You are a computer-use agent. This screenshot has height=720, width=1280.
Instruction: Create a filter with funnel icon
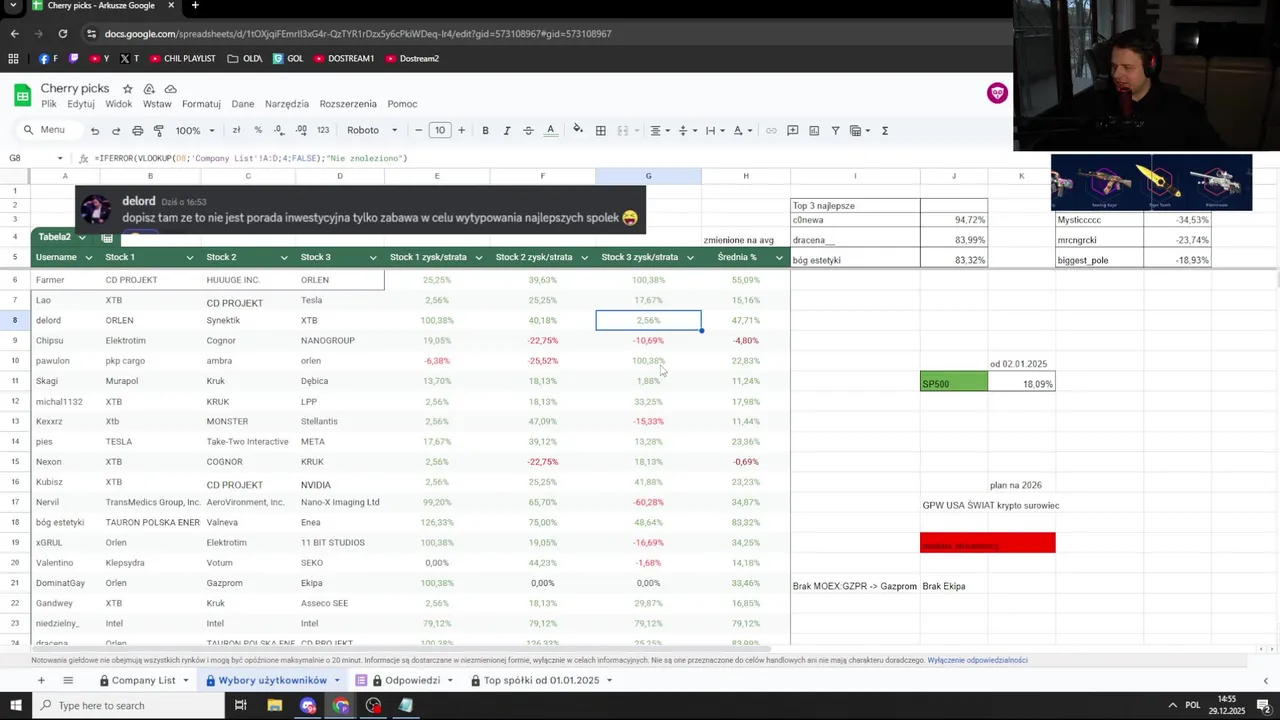click(835, 130)
